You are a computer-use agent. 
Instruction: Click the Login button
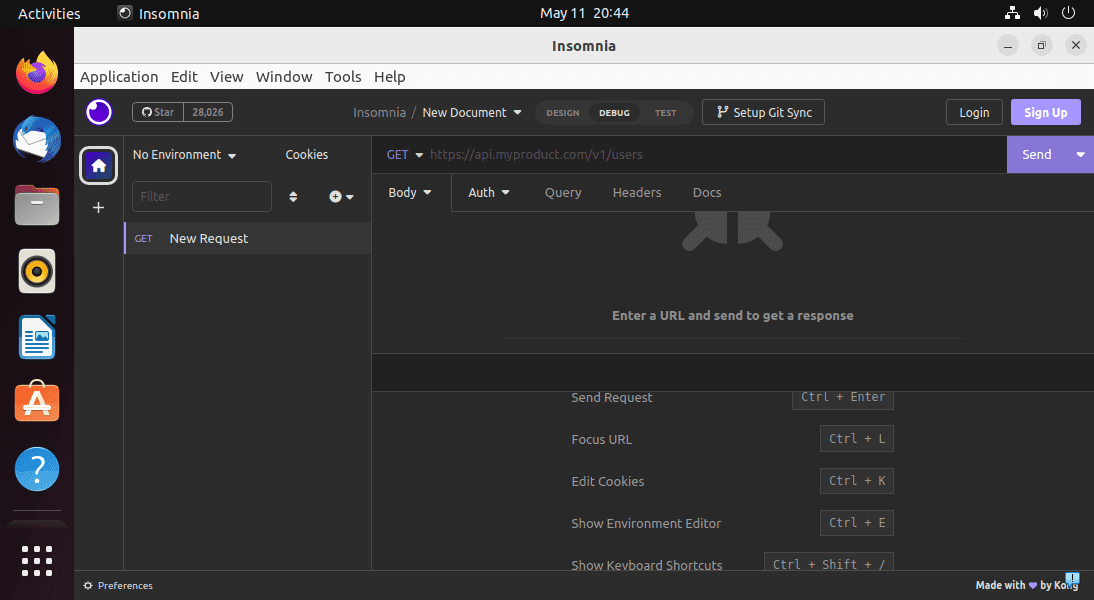click(x=974, y=112)
